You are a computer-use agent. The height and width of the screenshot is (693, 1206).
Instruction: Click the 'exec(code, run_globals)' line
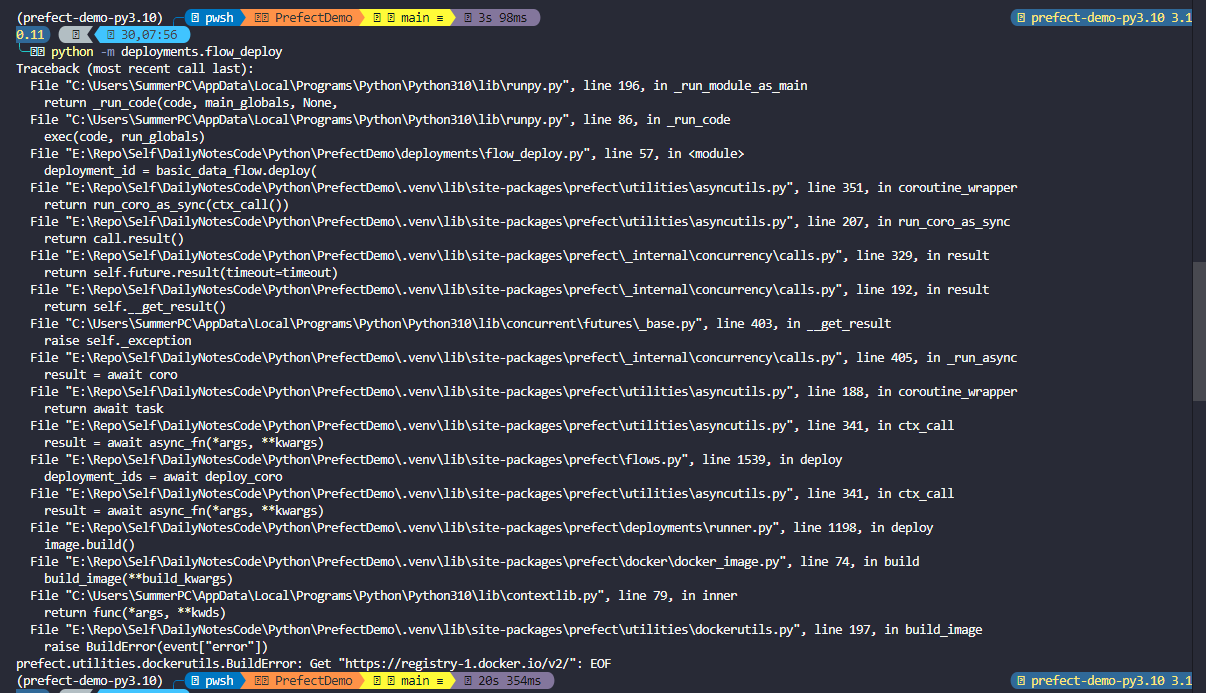[124, 136]
